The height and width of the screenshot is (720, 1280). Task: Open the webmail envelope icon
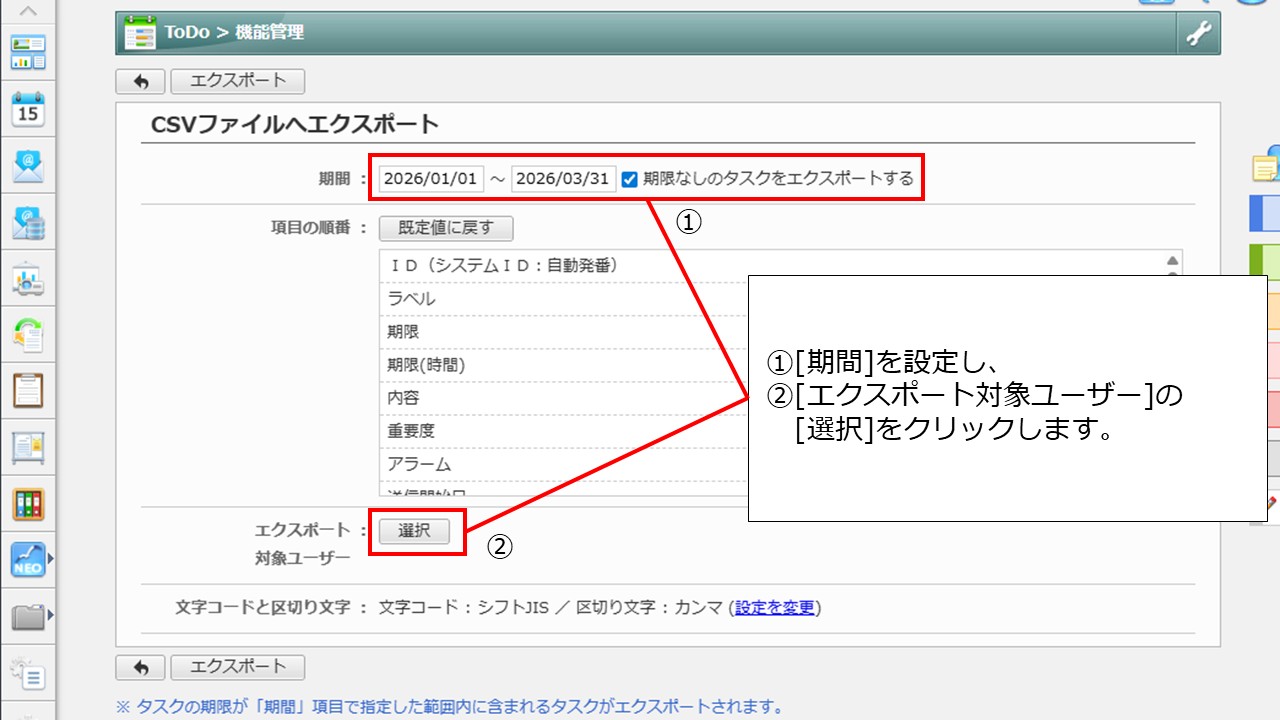click(28, 166)
